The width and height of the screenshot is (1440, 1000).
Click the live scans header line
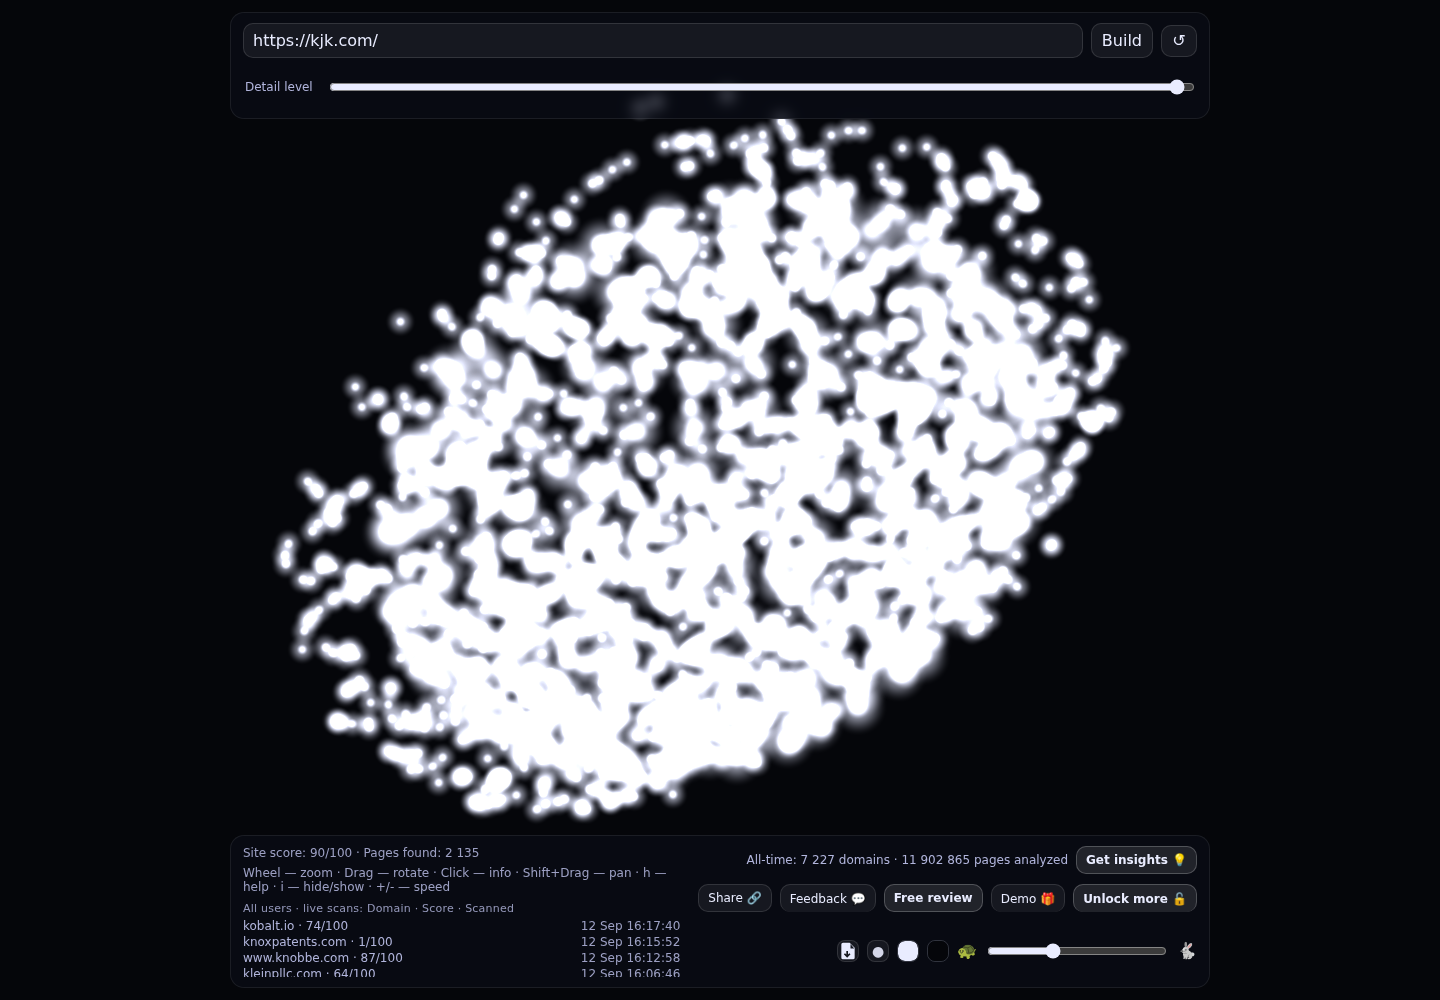378,908
